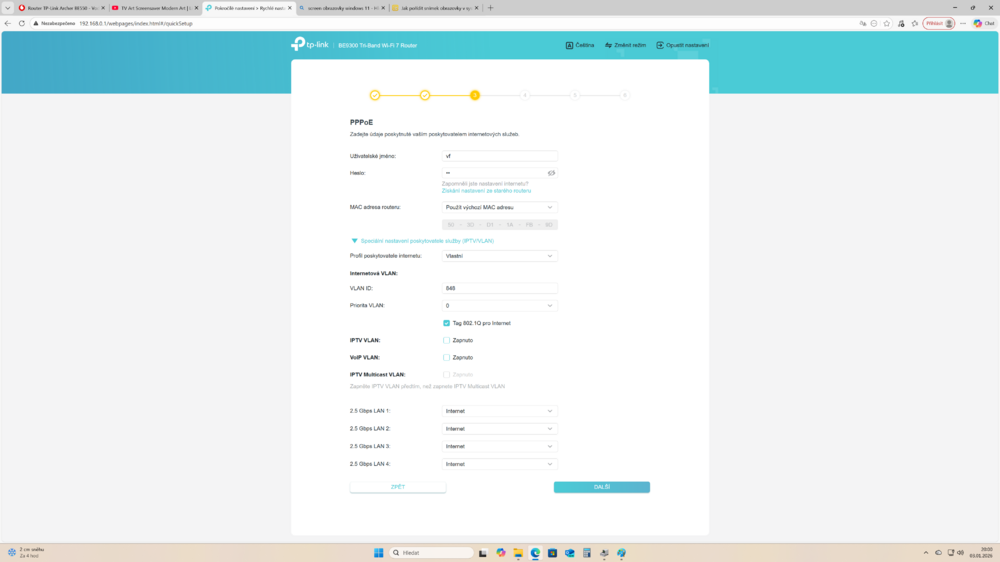Open a new browser tab

(490, 7)
